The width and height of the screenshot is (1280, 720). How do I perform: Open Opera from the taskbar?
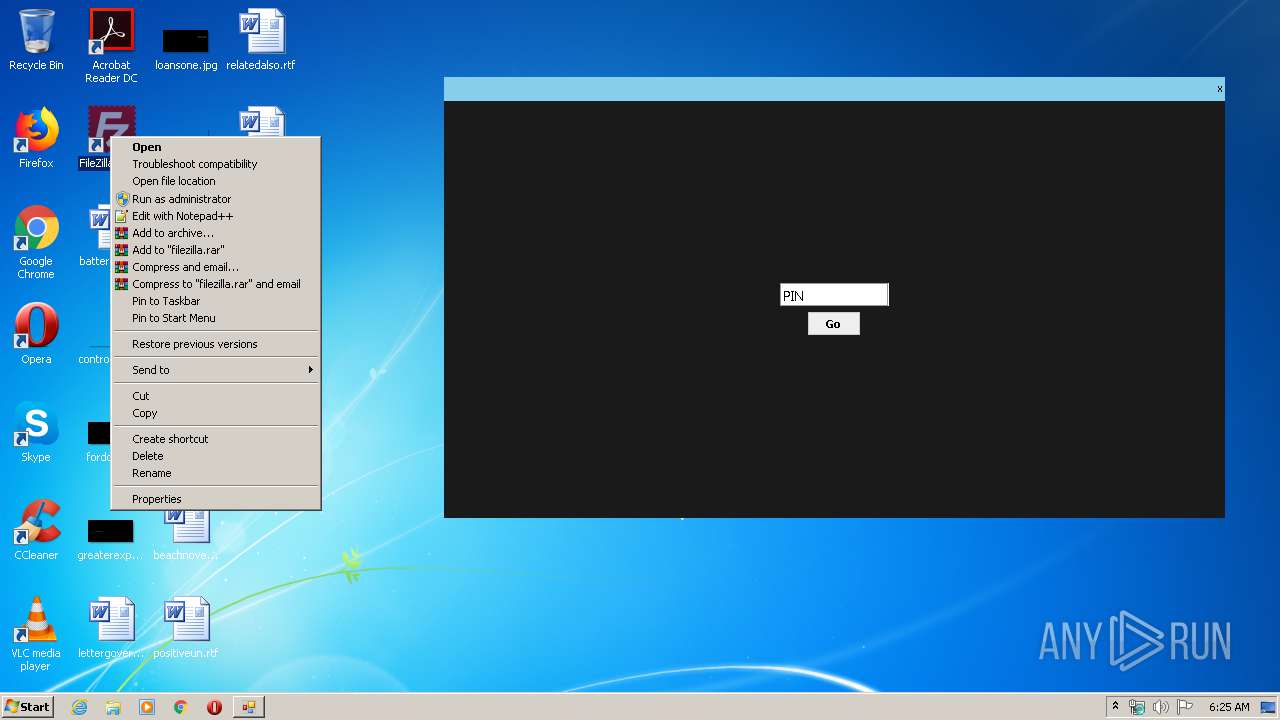coord(214,707)
